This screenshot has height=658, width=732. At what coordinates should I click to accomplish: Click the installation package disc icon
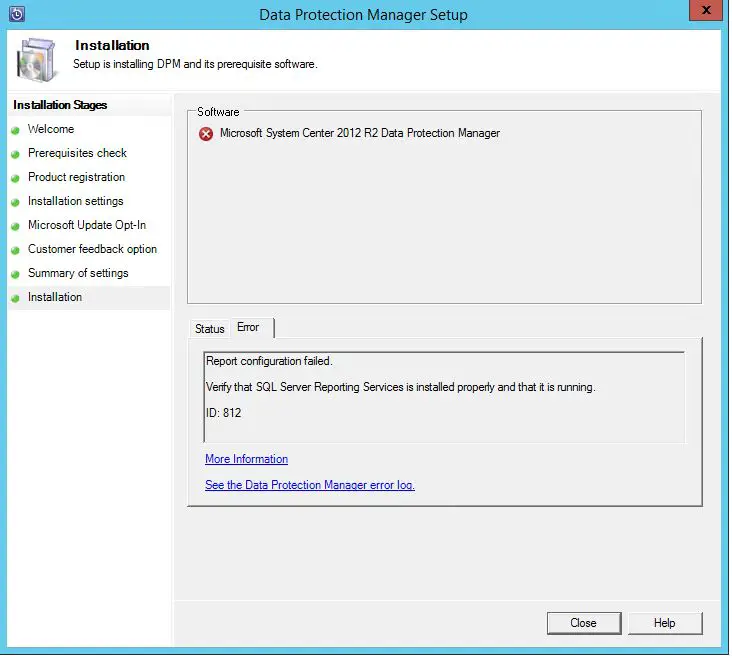pyautogui.click(x=36, y=60)
